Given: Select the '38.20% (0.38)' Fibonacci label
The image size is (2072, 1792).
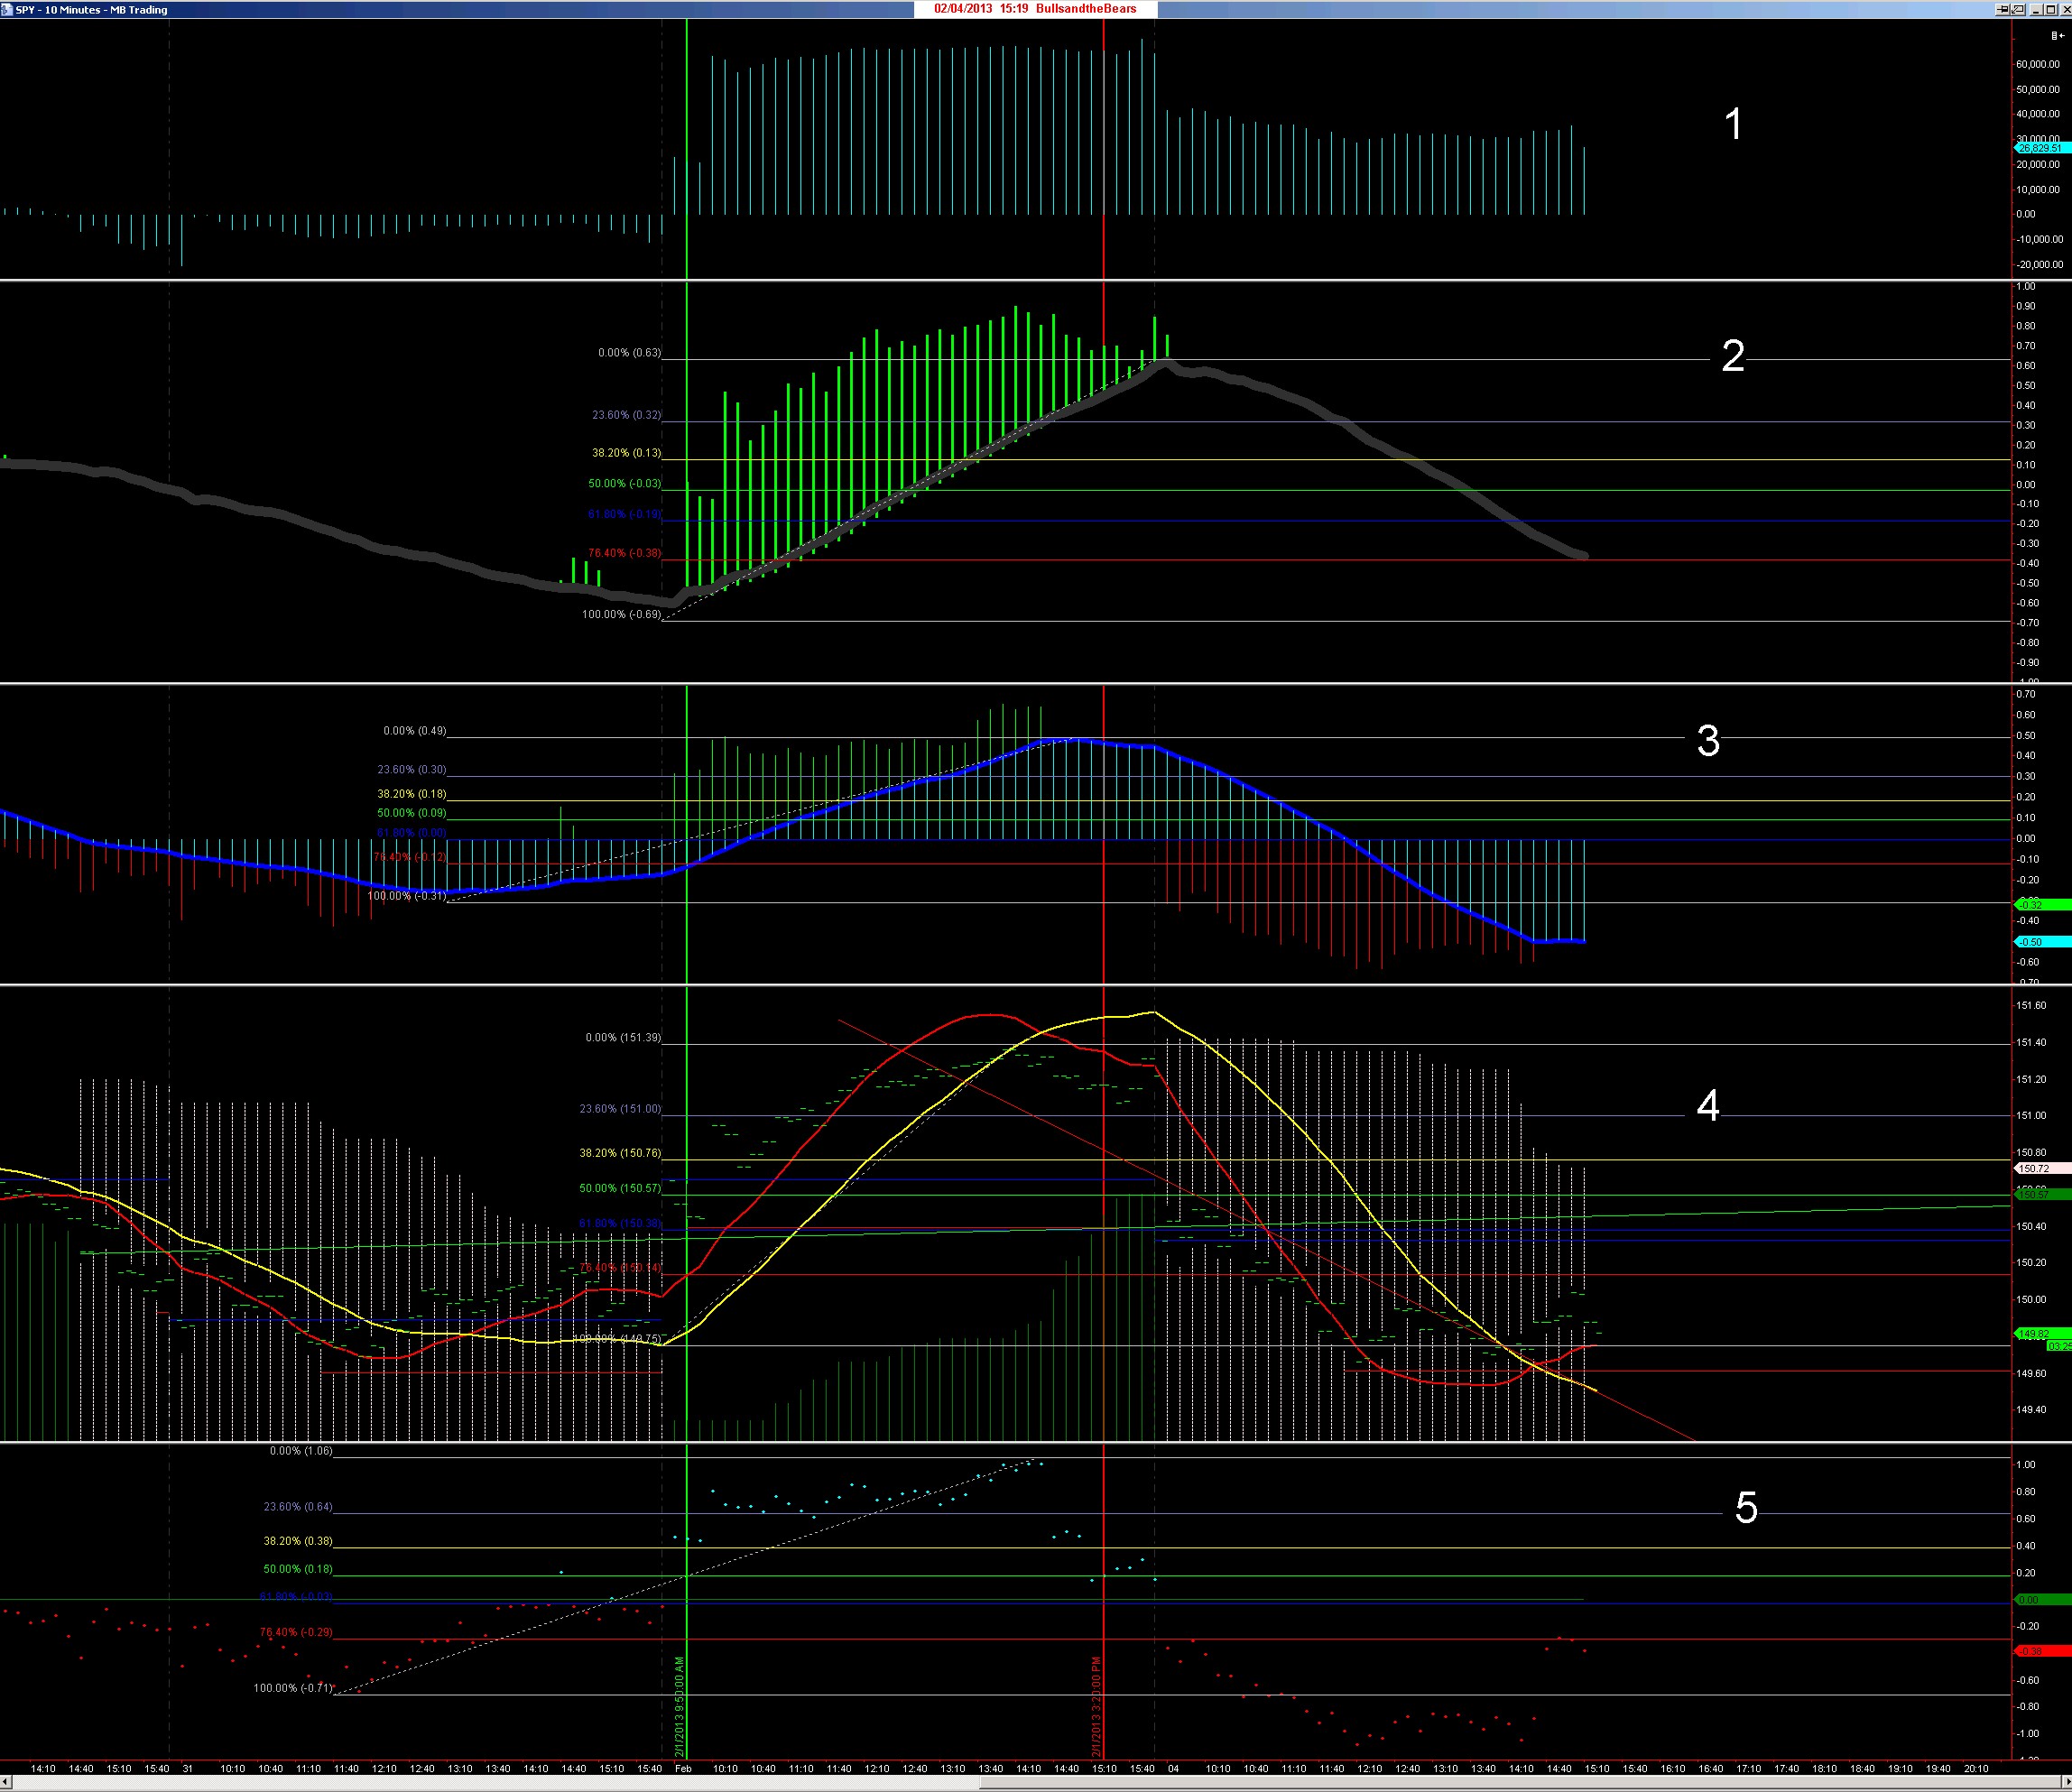Looking at the screenshot, I should 298,1541.
